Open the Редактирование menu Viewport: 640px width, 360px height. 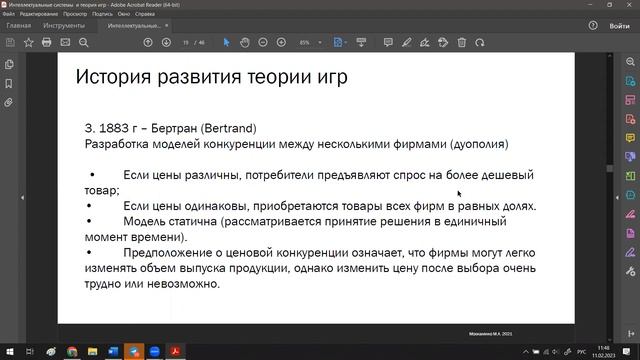click(39, 14)
